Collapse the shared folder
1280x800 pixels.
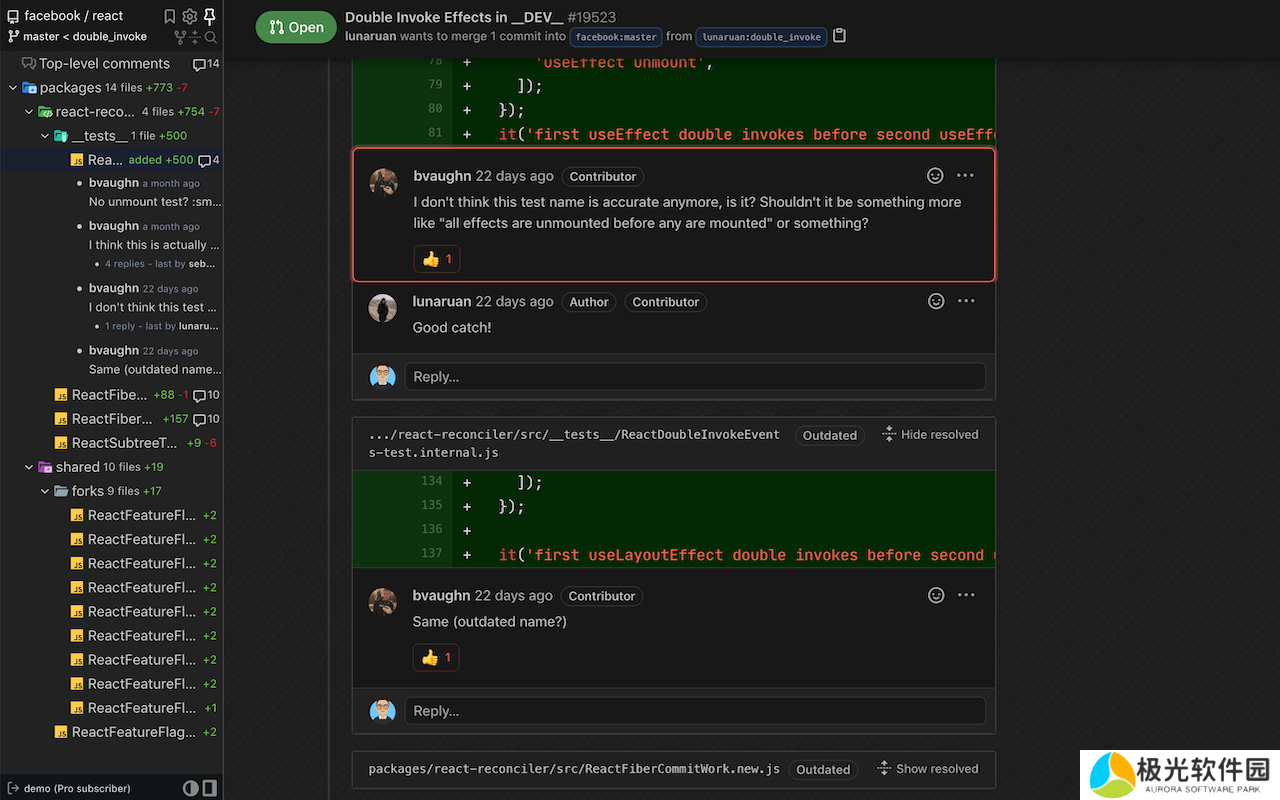point(29,467)
